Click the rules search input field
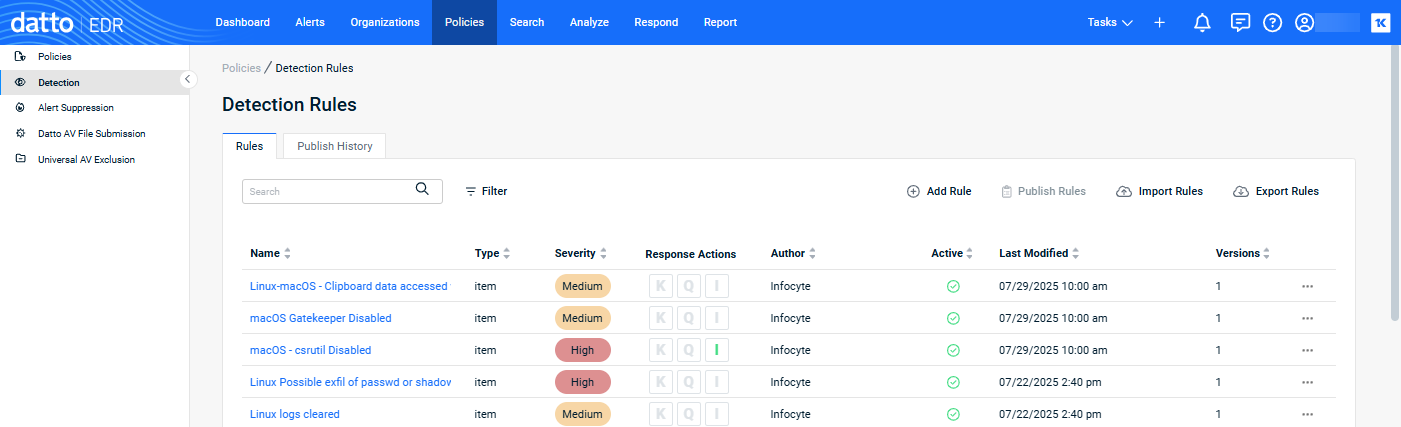The image size is (1401, 427). 328,191
